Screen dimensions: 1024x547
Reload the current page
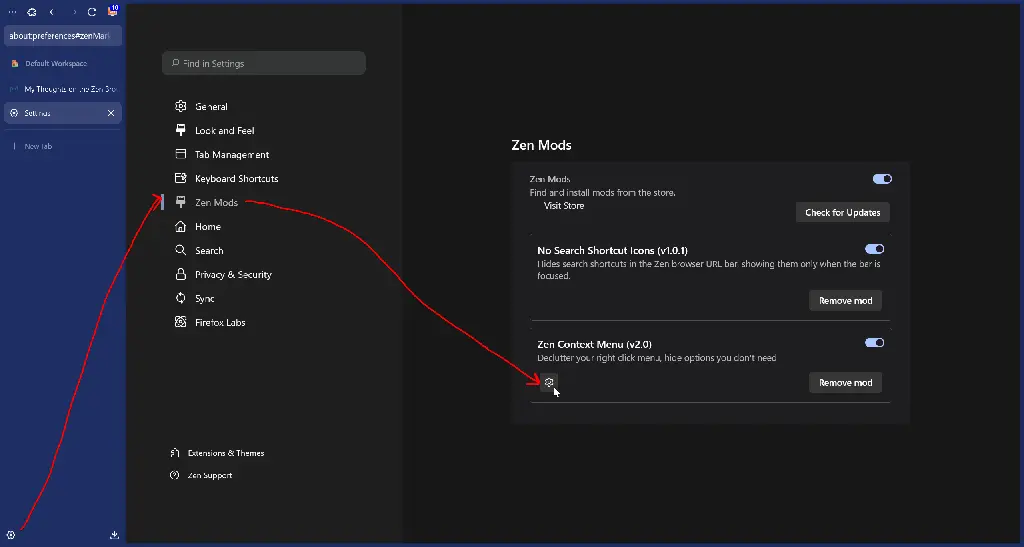(x=92, y=12)
